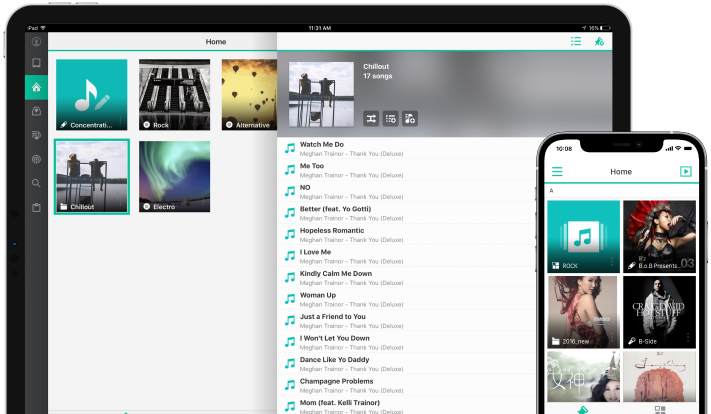The height and width of the screenshot is (414, 711).
Task: Click the search magnifier icon in sidebar
Action: [x=36, y=183]
